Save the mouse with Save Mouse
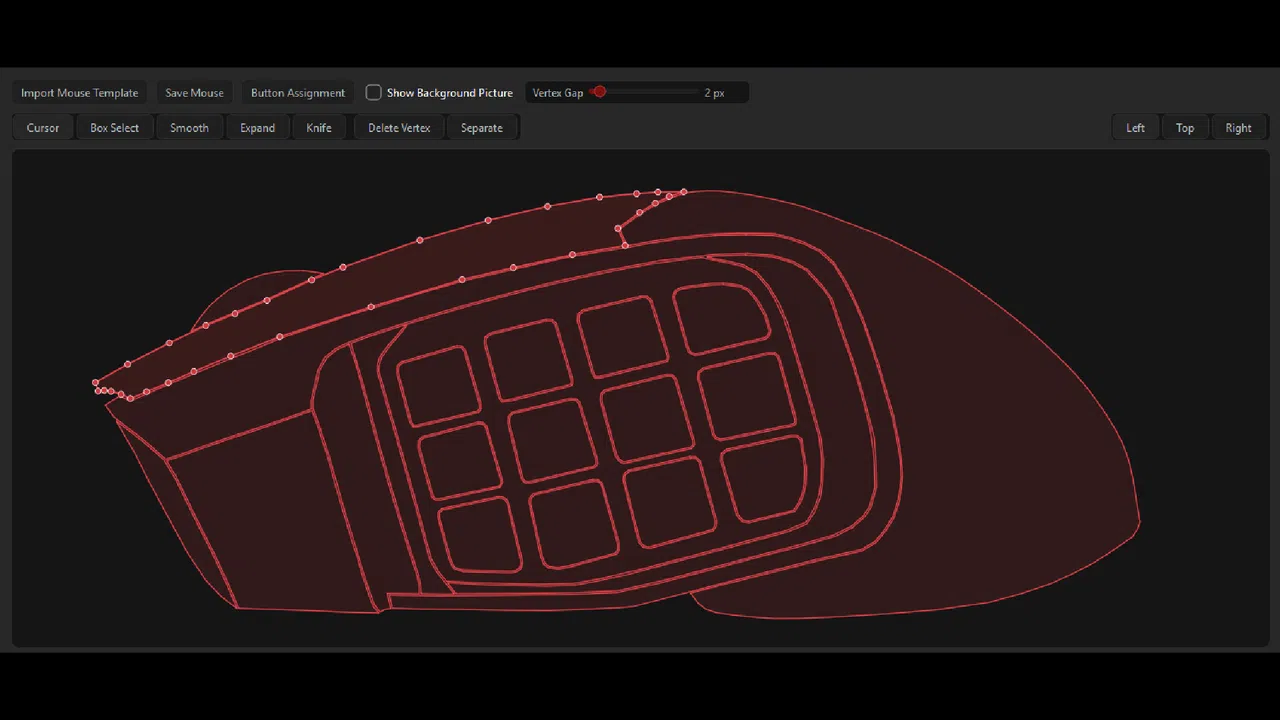This screenshot has height=720, width=1280. click(194, 93)
